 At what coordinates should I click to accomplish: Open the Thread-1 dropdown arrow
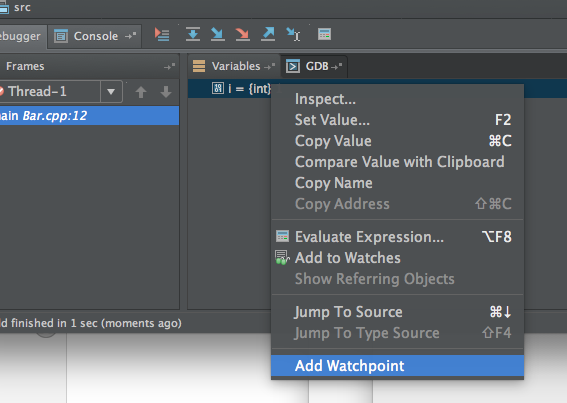[x=111, y=92]
